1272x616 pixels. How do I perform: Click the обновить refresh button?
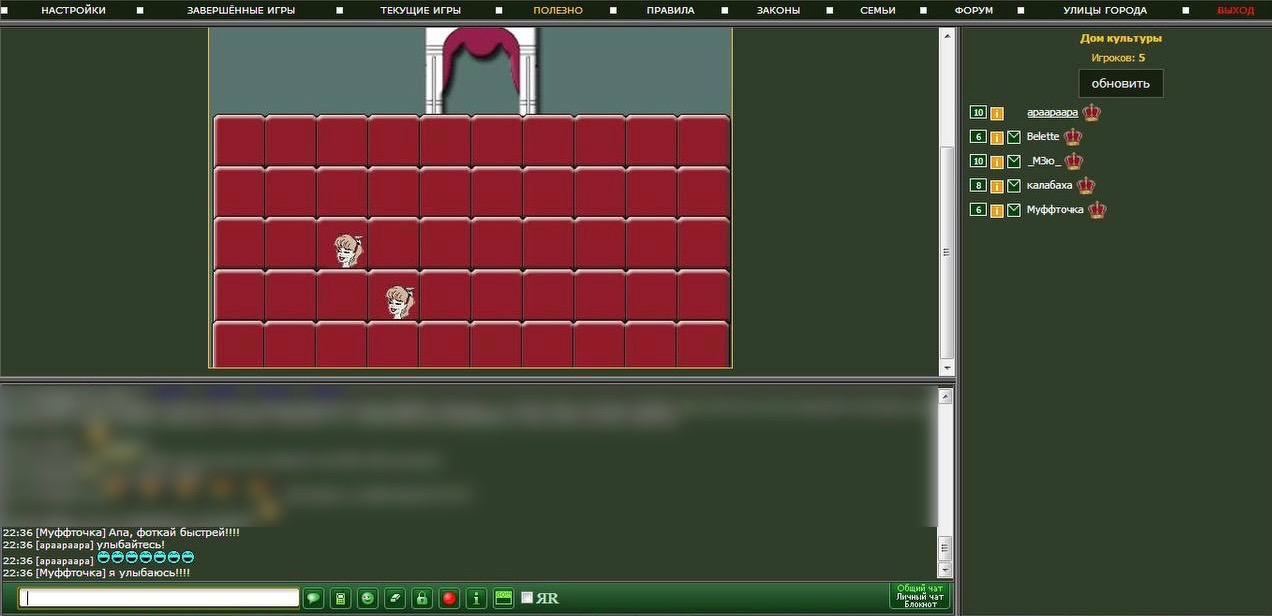(x=1121, y=83)
